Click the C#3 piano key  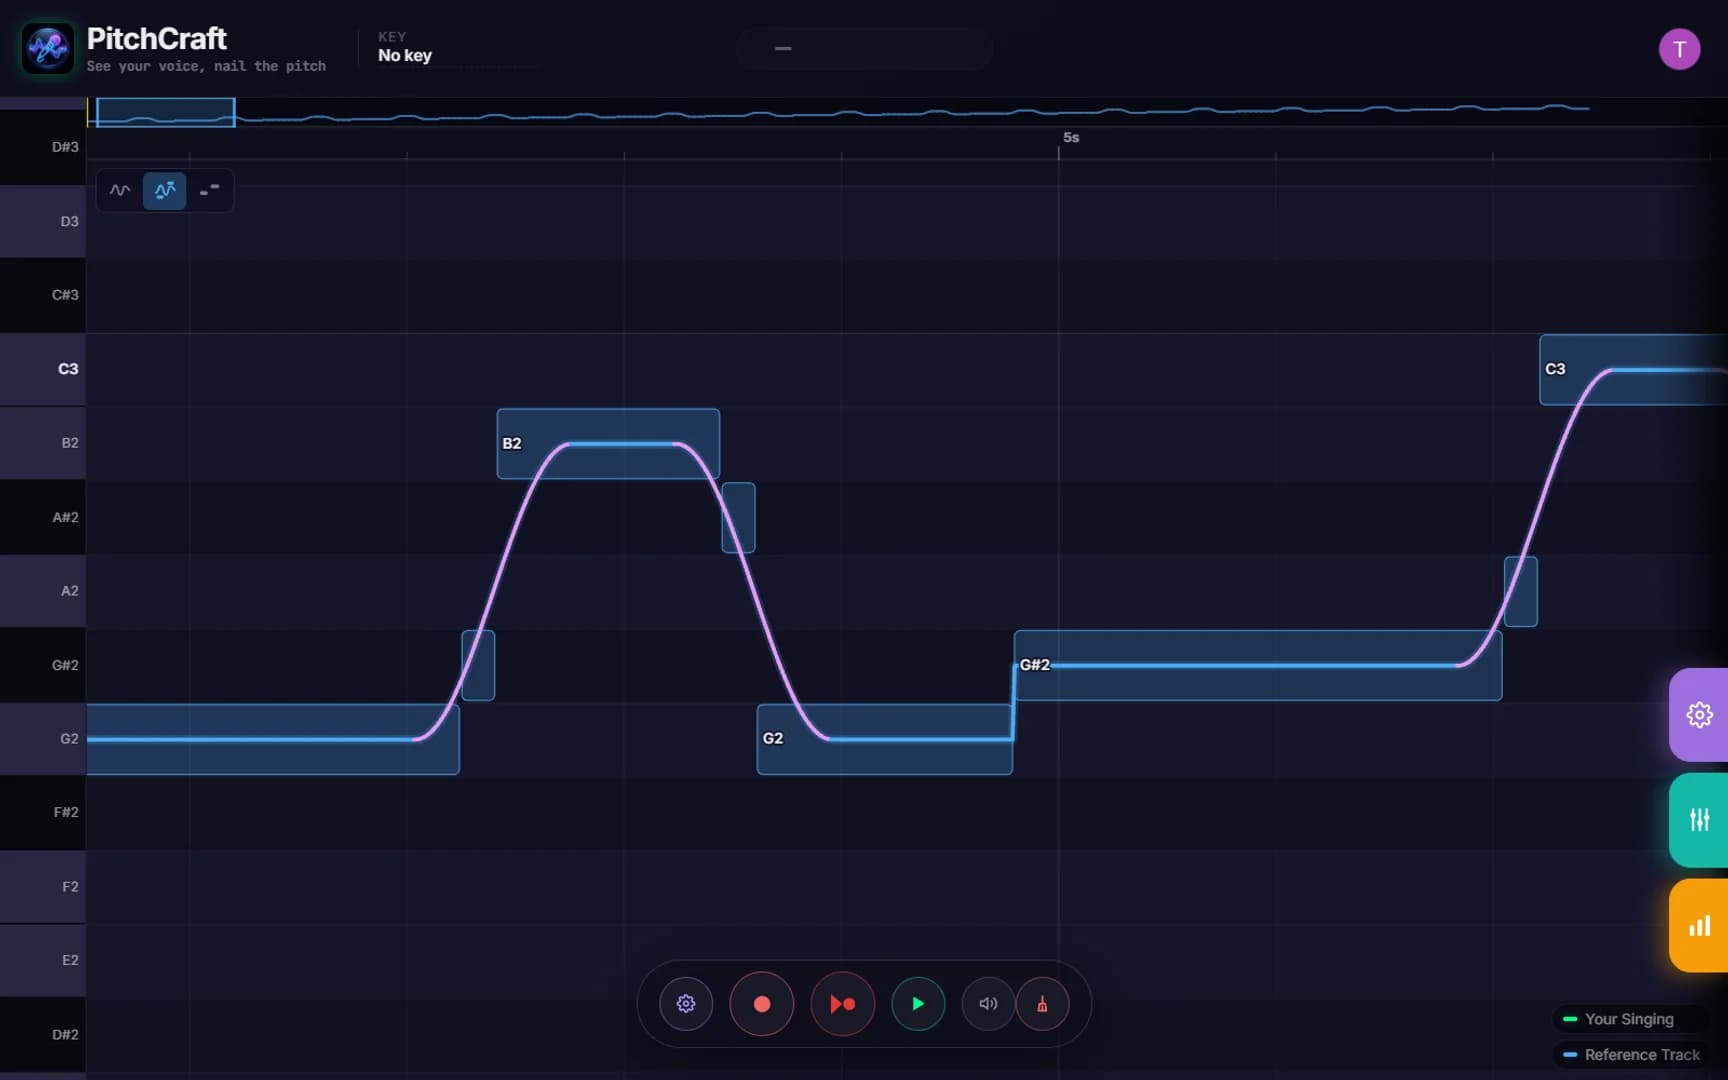[42, 295]
